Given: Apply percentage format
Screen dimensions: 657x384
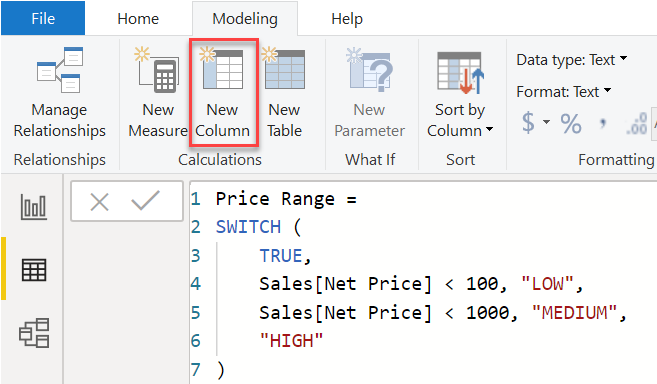Looking at the screenshot, I should click(571, 123).
